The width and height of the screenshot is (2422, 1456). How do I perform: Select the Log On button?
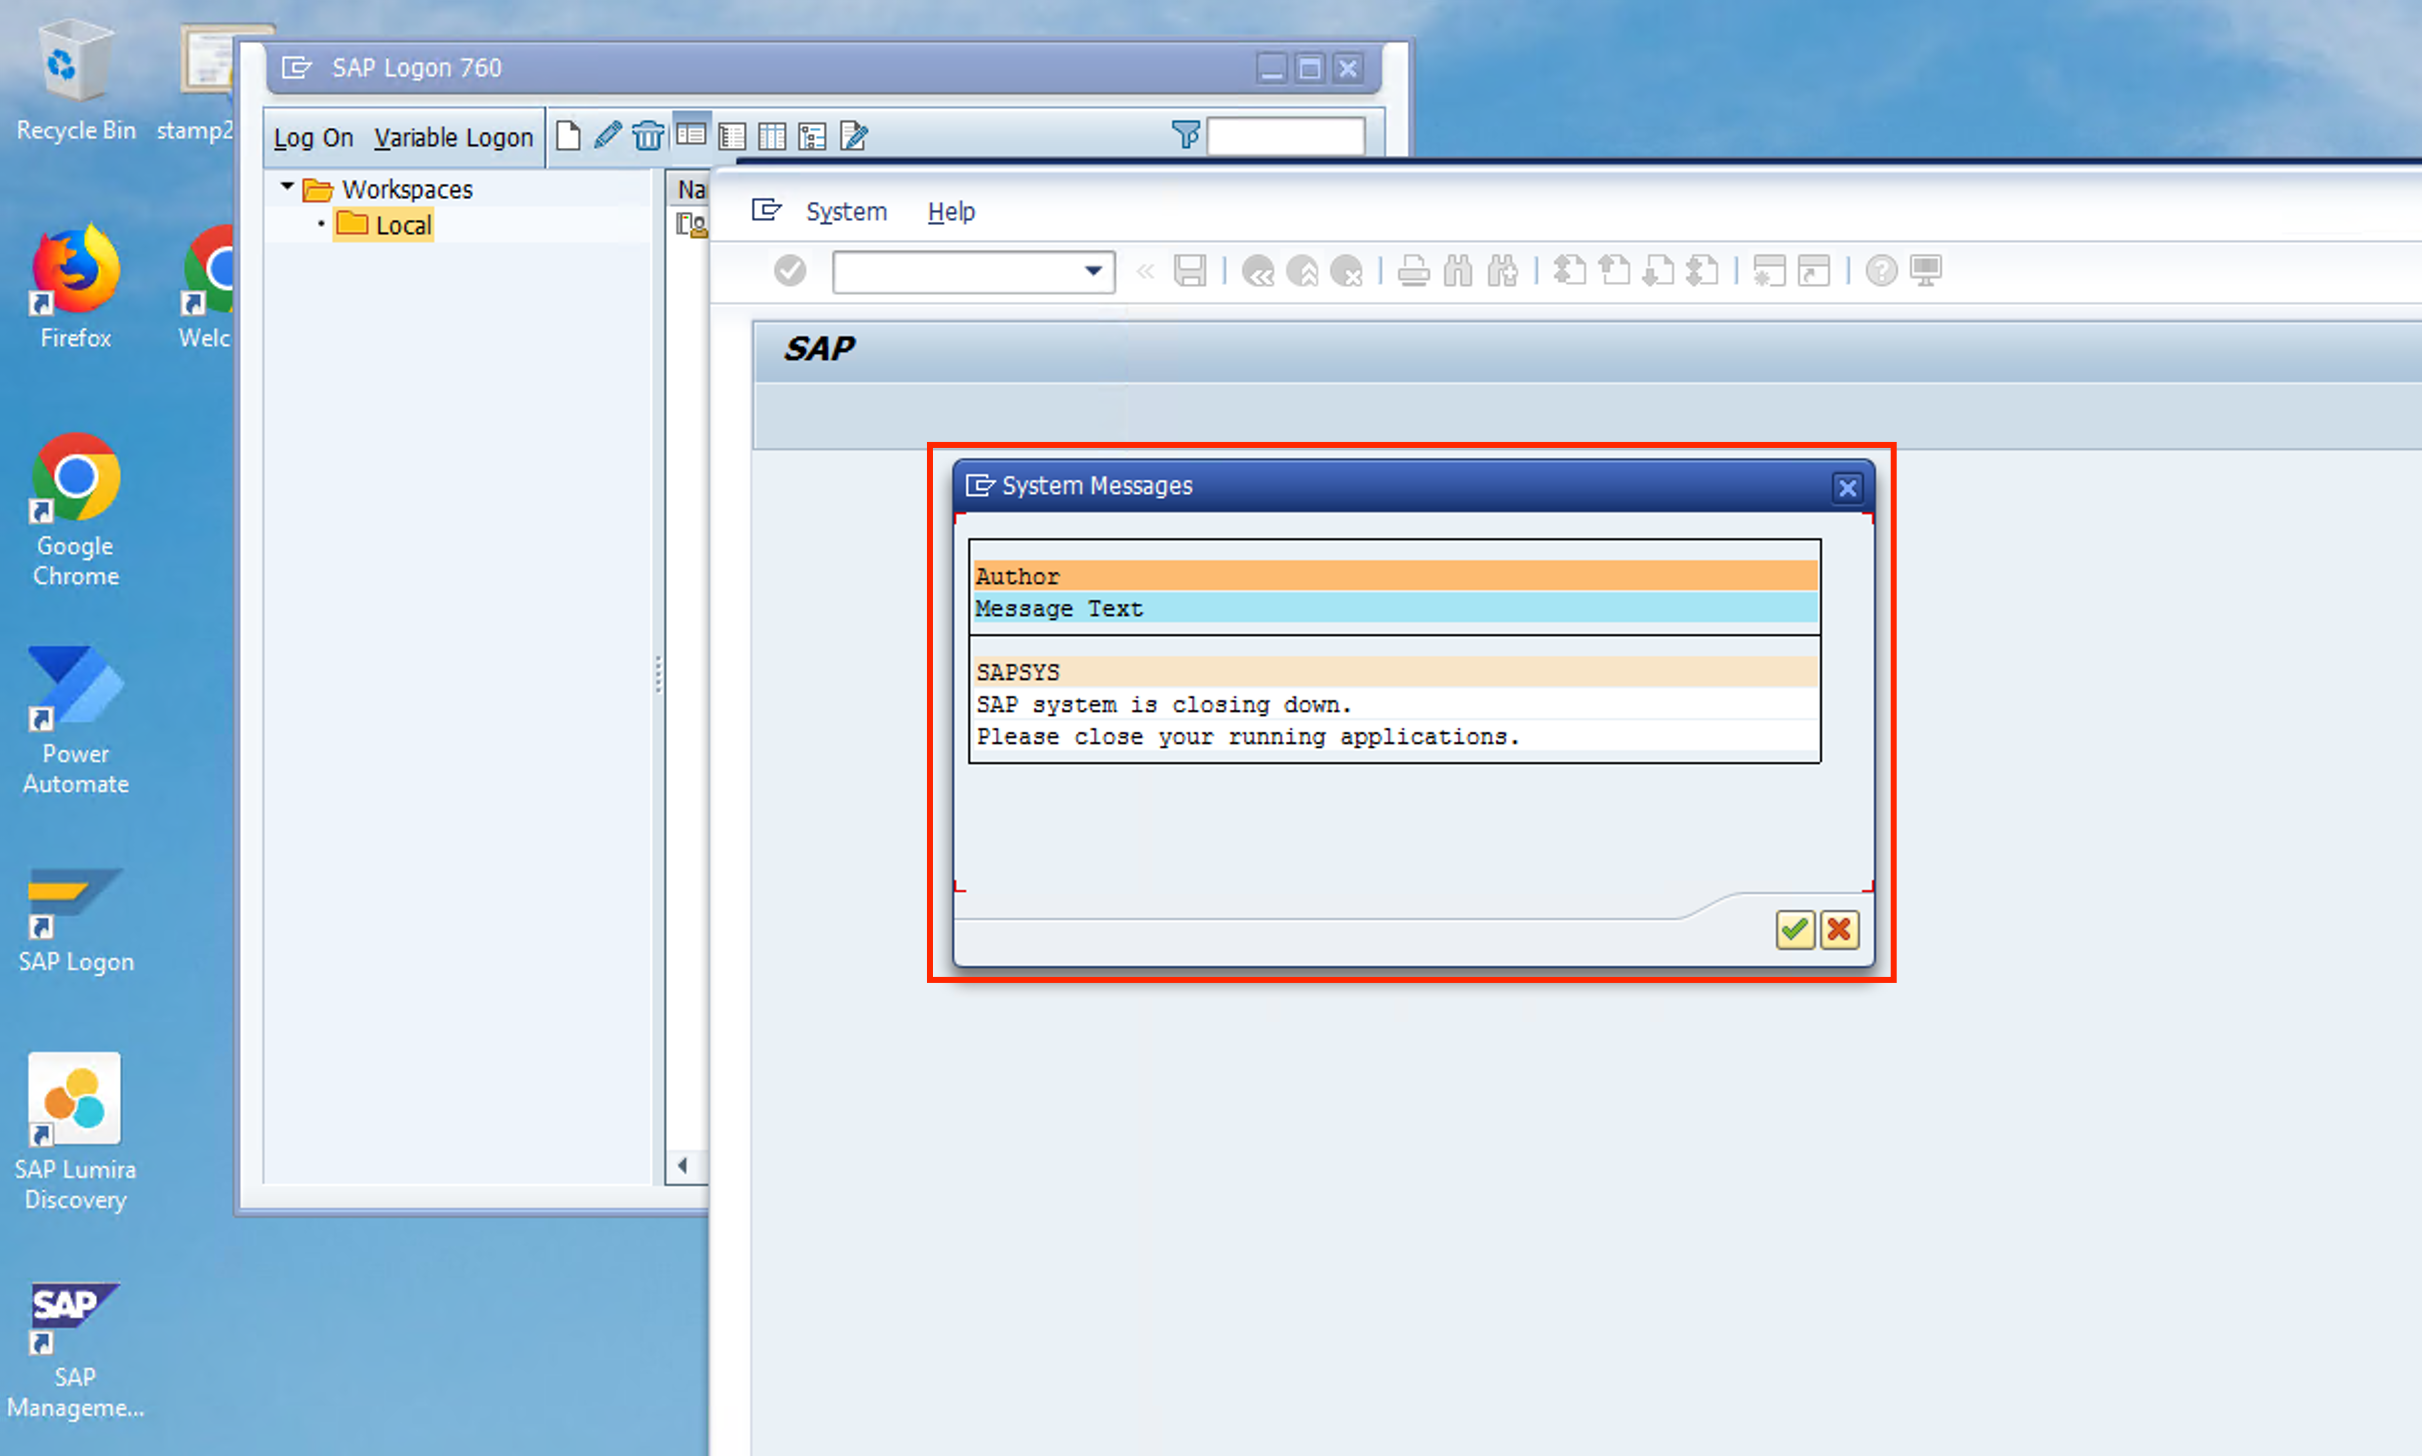tap(313, 137)
